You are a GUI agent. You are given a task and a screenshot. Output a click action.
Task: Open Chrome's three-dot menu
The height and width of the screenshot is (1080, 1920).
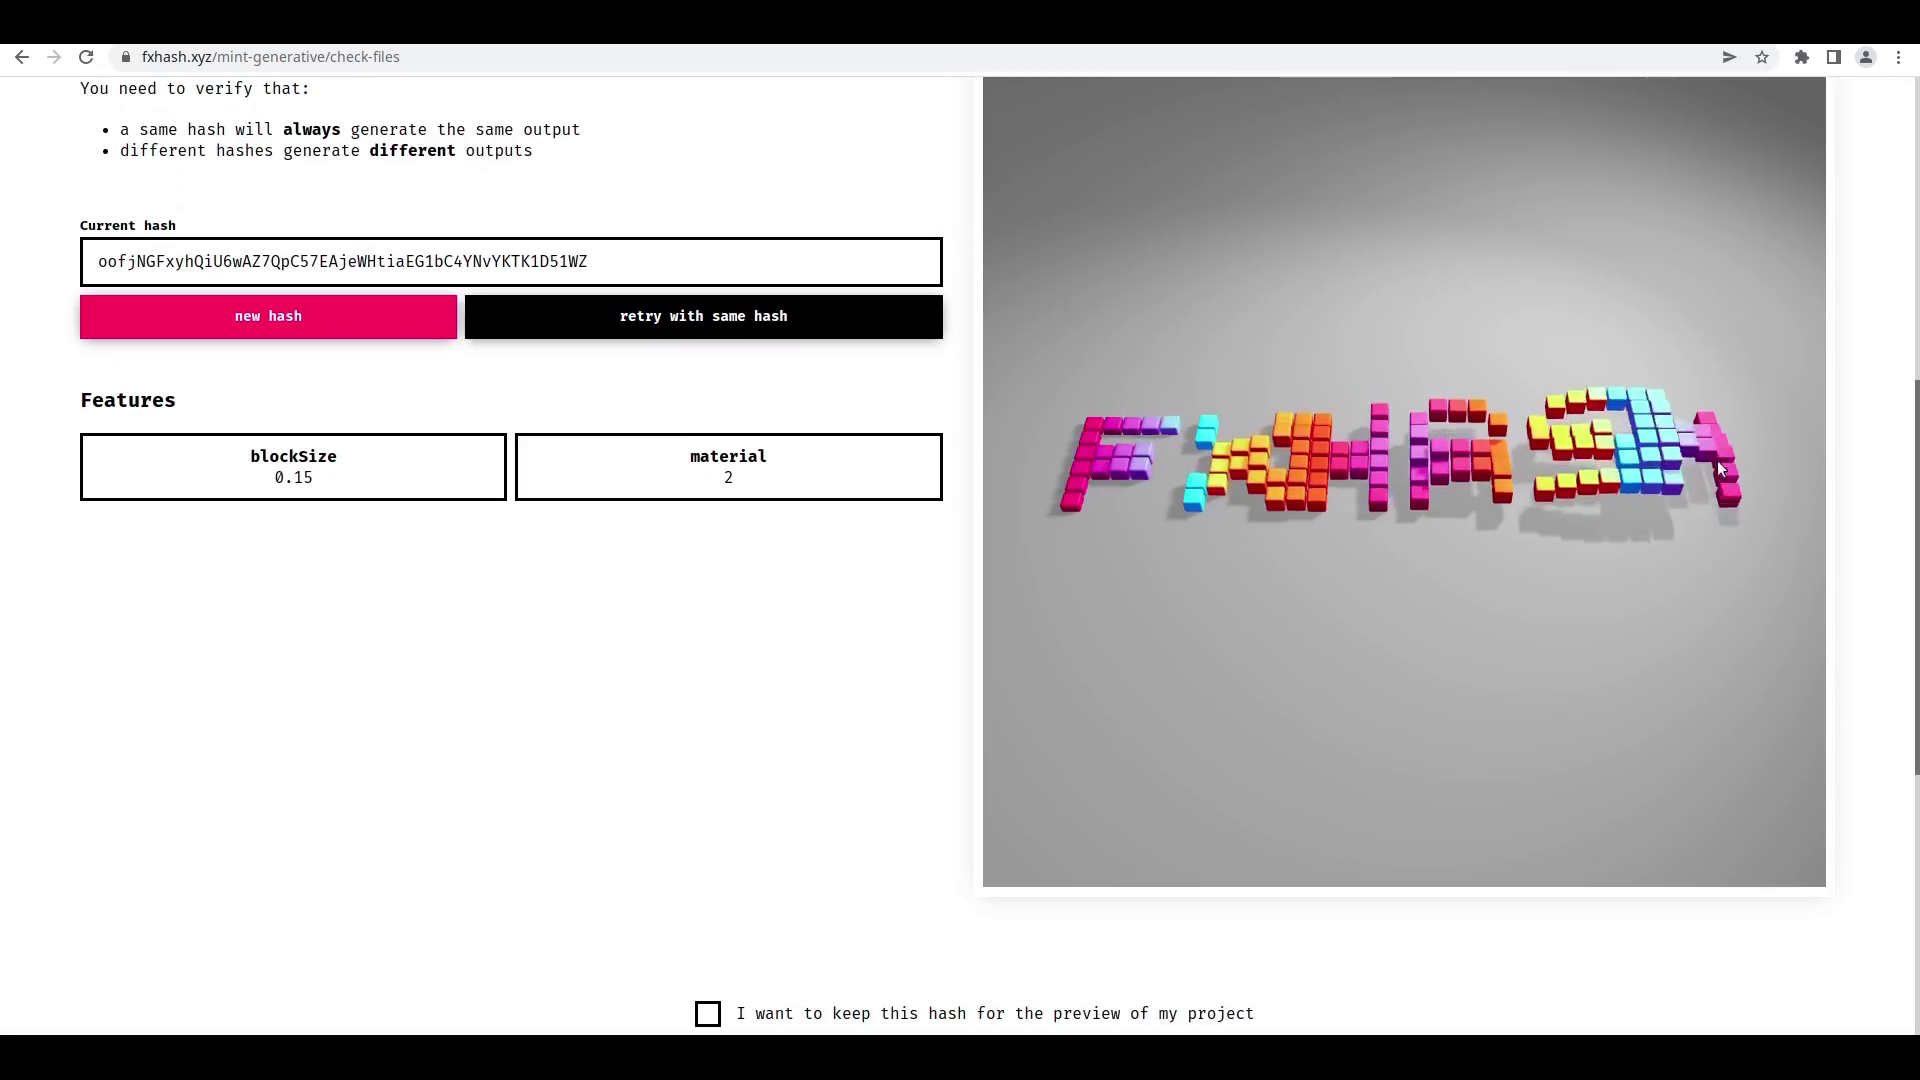click(1898, 57)
